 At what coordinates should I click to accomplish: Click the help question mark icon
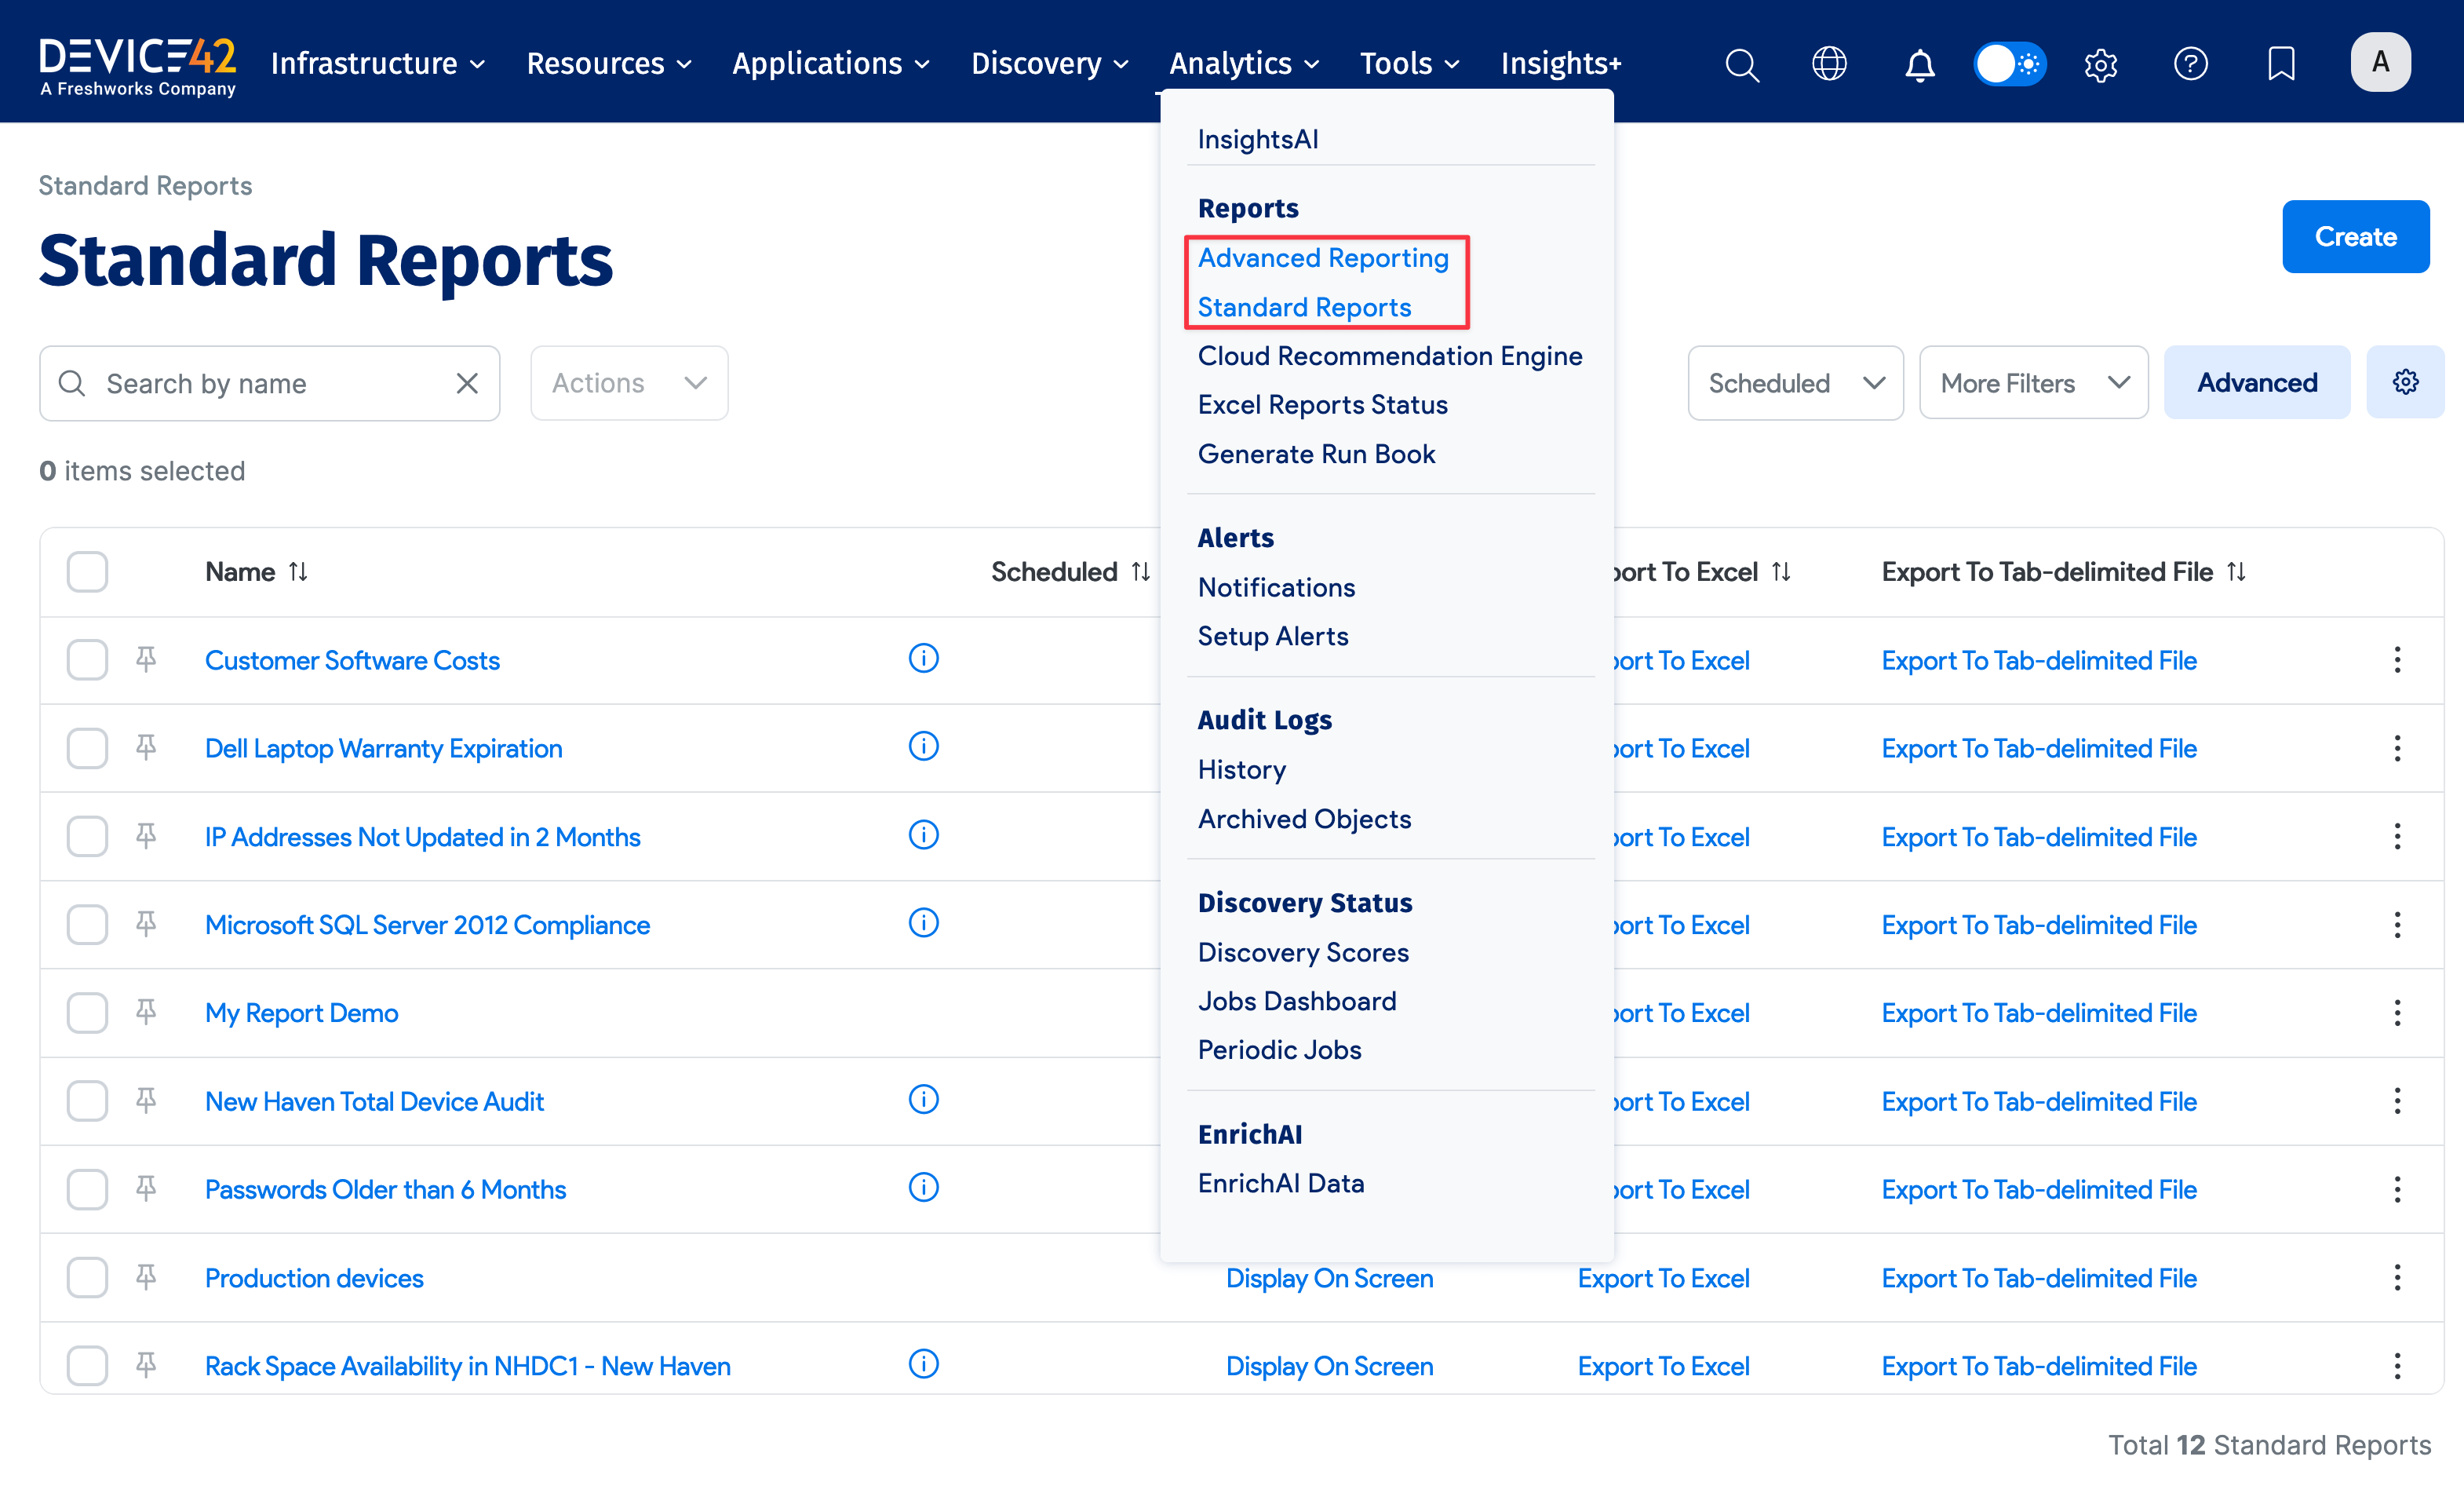tap(2190, 63)
